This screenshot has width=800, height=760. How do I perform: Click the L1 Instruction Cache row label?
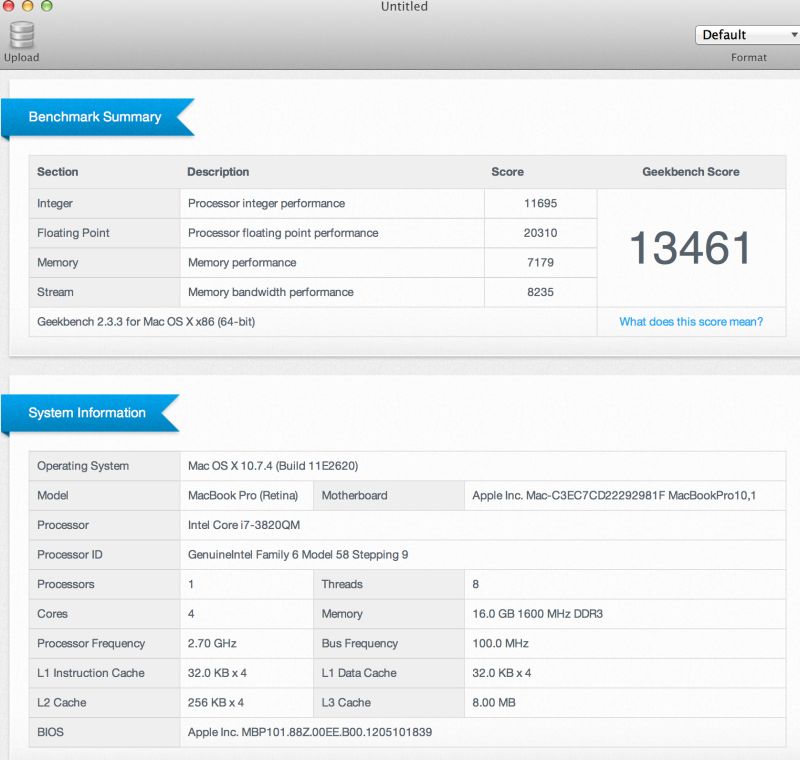click(91, 673)
